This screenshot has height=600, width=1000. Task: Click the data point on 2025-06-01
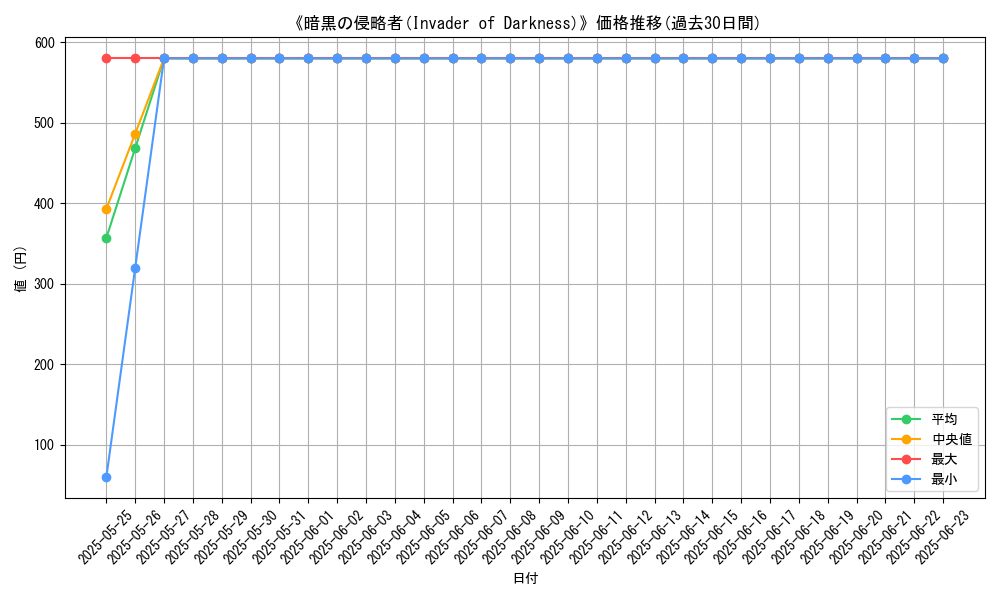(309, 59)
